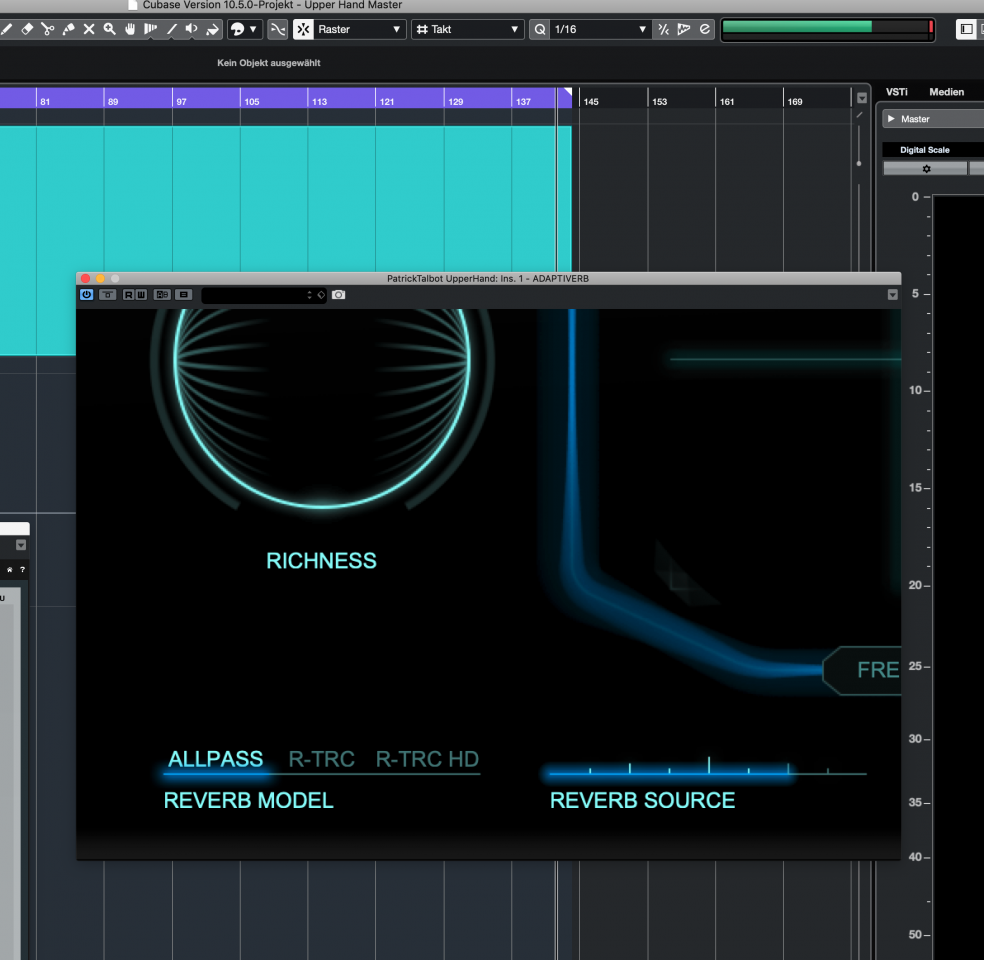Switch A/B settings comparison button
The height and width of the screenshot is (960, 984).
pyautogui.click(x=162, y=294)
